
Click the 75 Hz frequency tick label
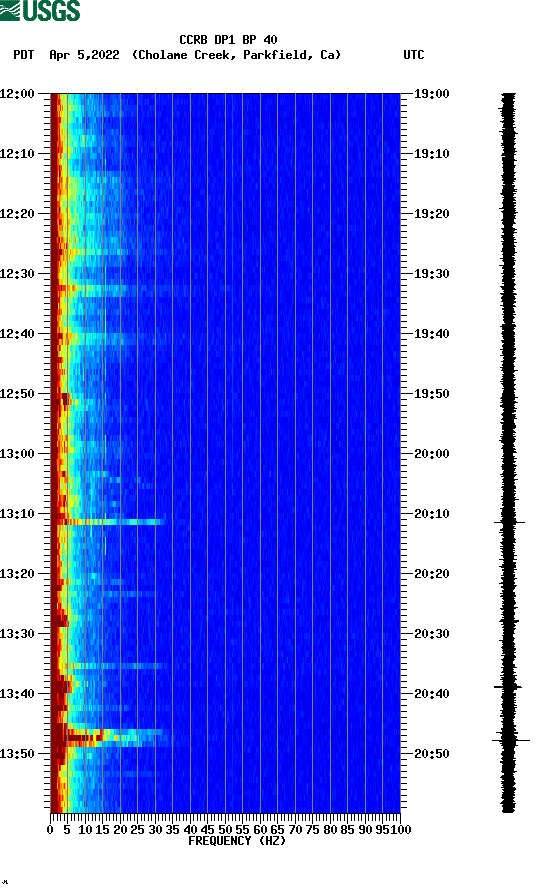(x=312, y=830)
